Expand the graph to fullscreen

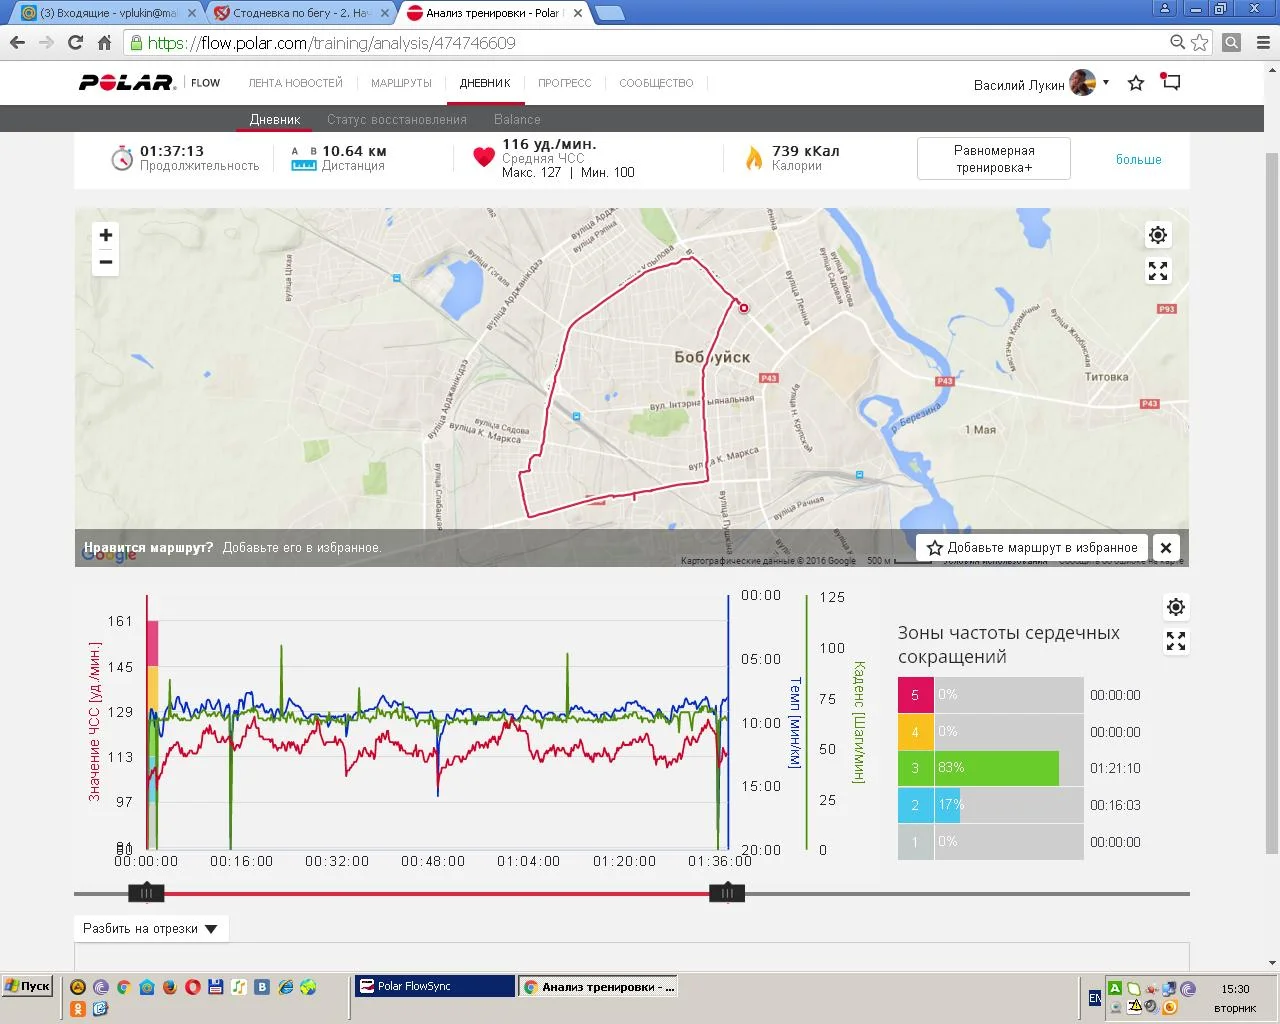[1176, 642]
